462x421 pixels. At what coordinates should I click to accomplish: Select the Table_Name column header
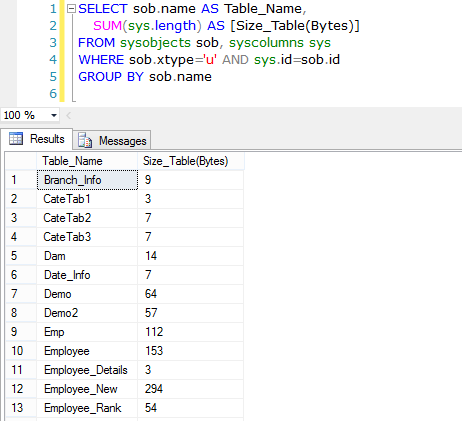(87, 161)
